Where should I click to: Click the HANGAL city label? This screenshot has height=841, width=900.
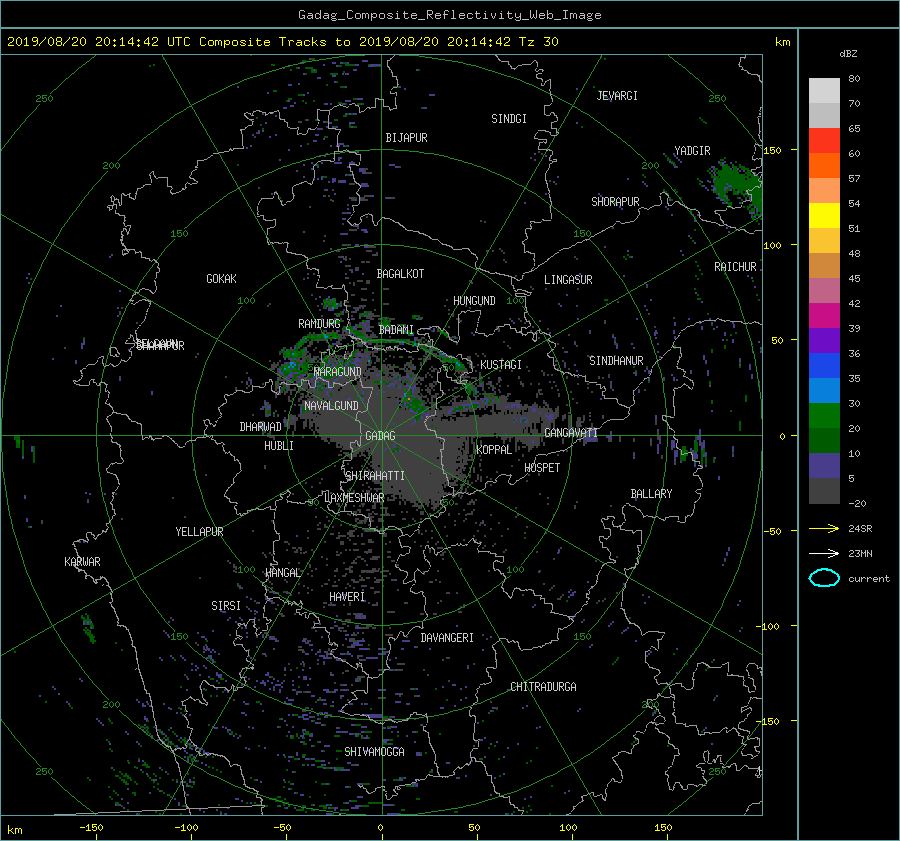coord(282,573)
